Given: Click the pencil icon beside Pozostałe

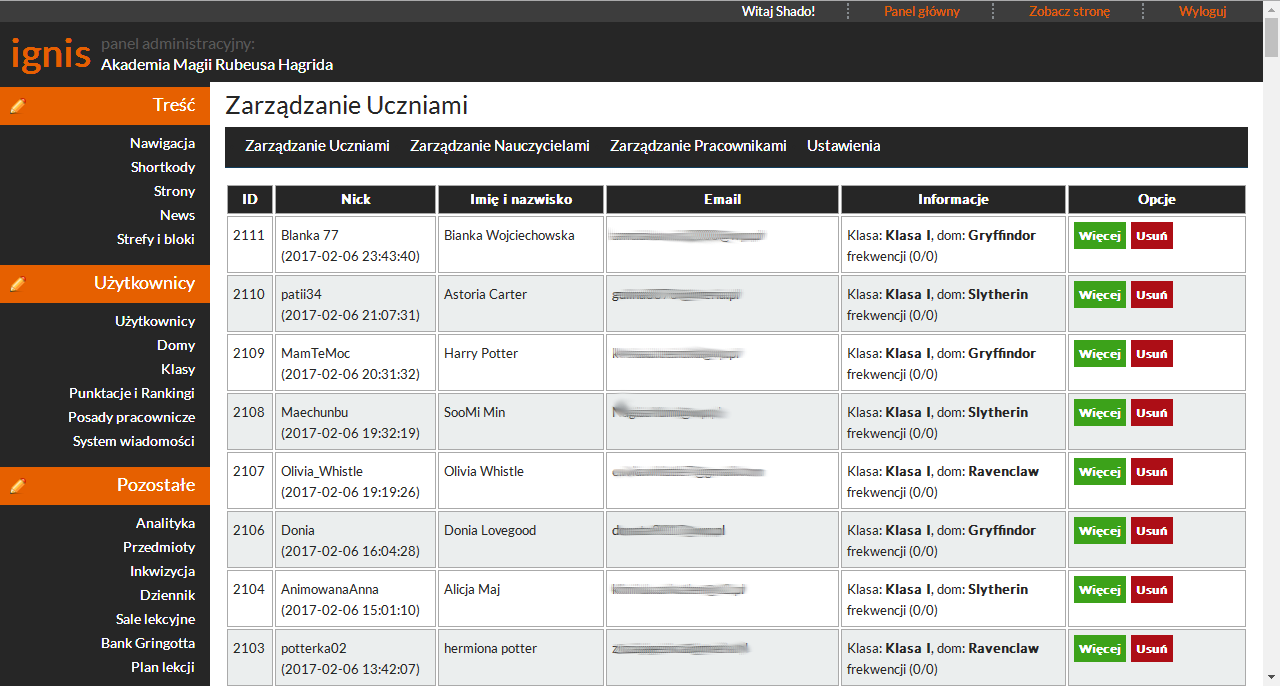Looking at the screenshot, I should coord(16,486).
